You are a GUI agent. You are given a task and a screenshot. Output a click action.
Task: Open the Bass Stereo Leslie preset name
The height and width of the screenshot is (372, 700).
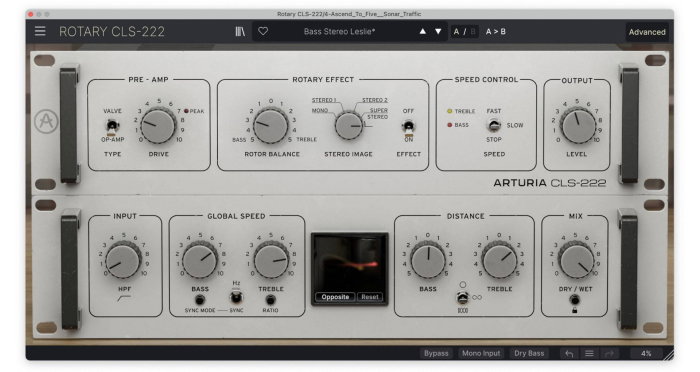point(340,31)
